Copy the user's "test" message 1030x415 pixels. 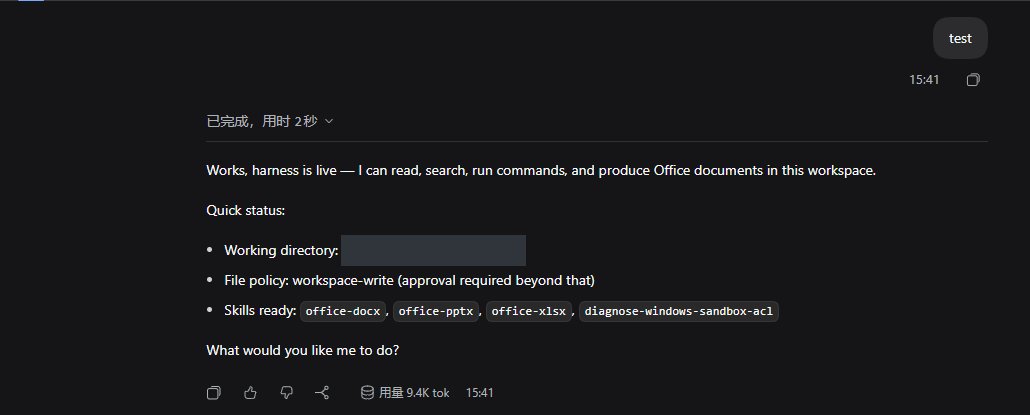(x=973, y=80)
